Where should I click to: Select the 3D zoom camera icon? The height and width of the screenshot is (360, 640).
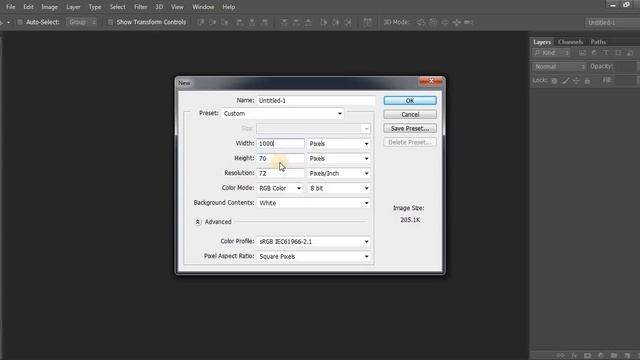click(469, 22)
